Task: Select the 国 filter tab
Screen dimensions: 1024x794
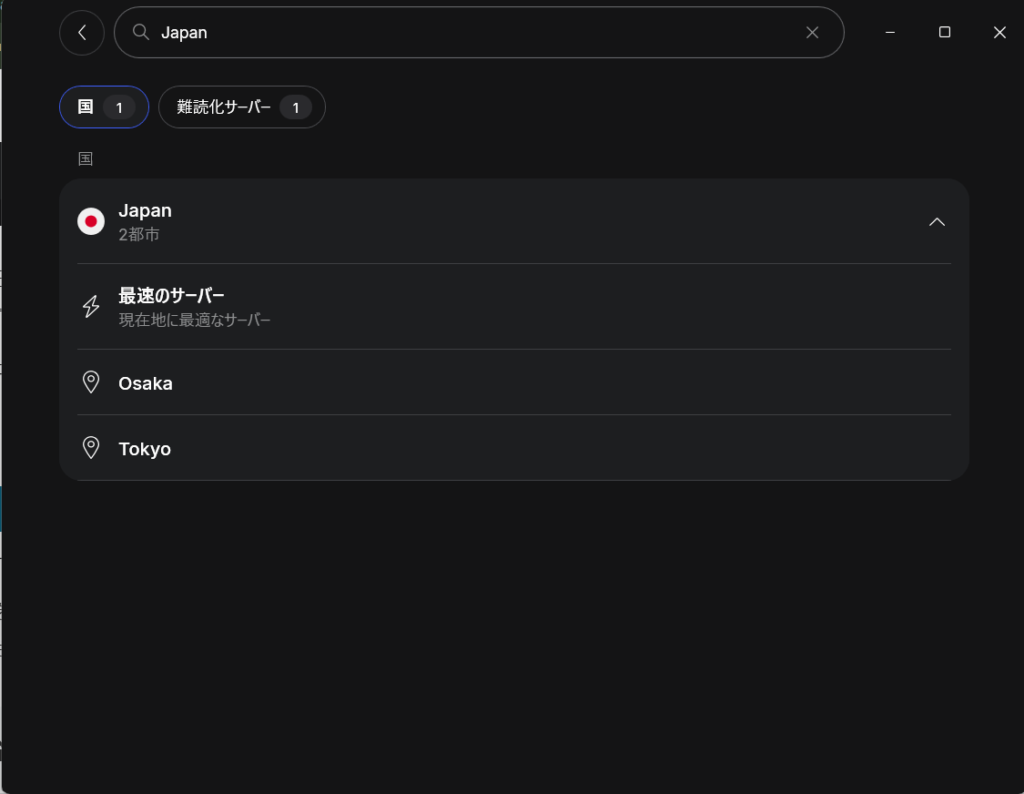Action: [x=104, y=107]
